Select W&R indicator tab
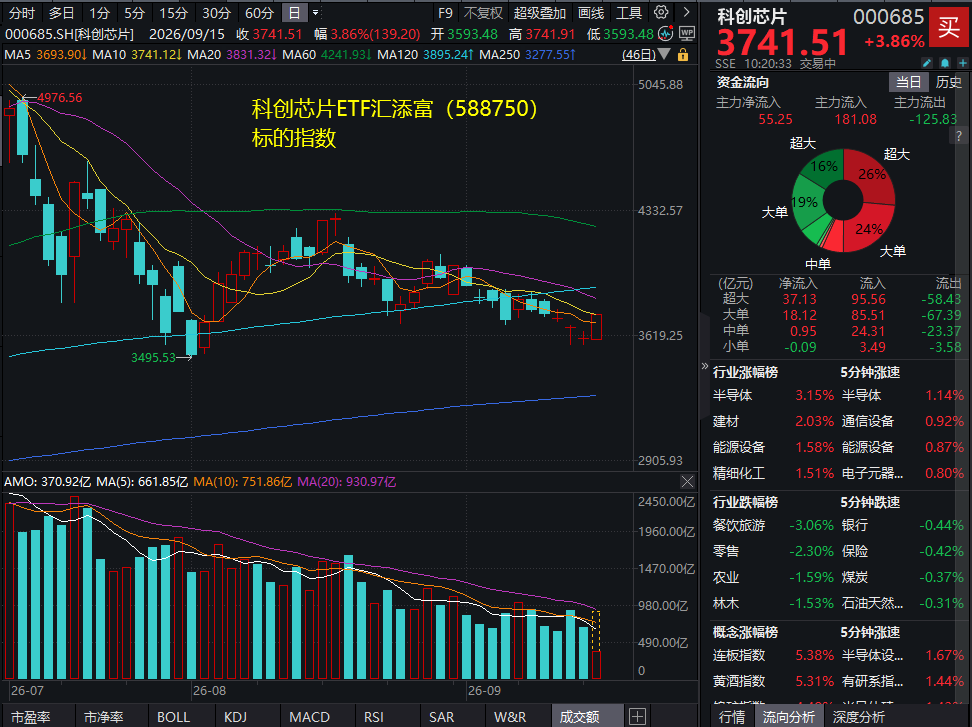972x727 pixels. point(510,716)
